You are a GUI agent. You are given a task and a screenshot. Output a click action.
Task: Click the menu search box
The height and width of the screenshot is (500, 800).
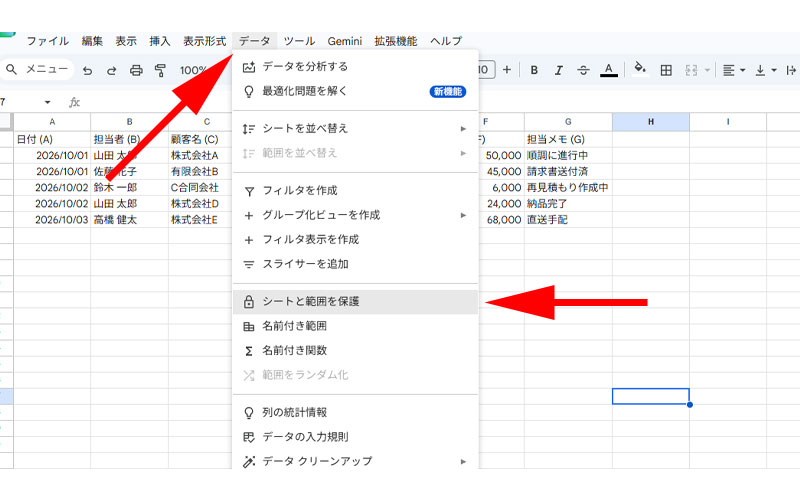38,69
